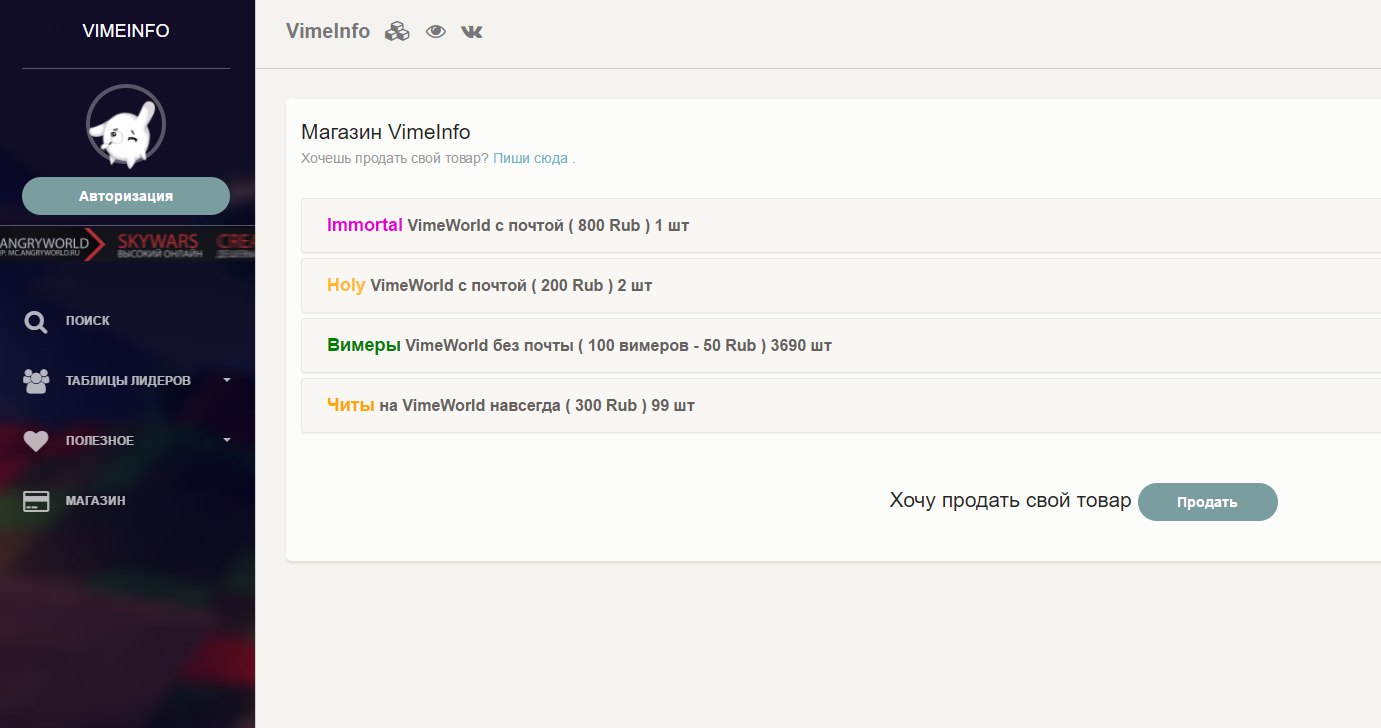Click the heart icon beside Полезное

(x=36, y=441)
